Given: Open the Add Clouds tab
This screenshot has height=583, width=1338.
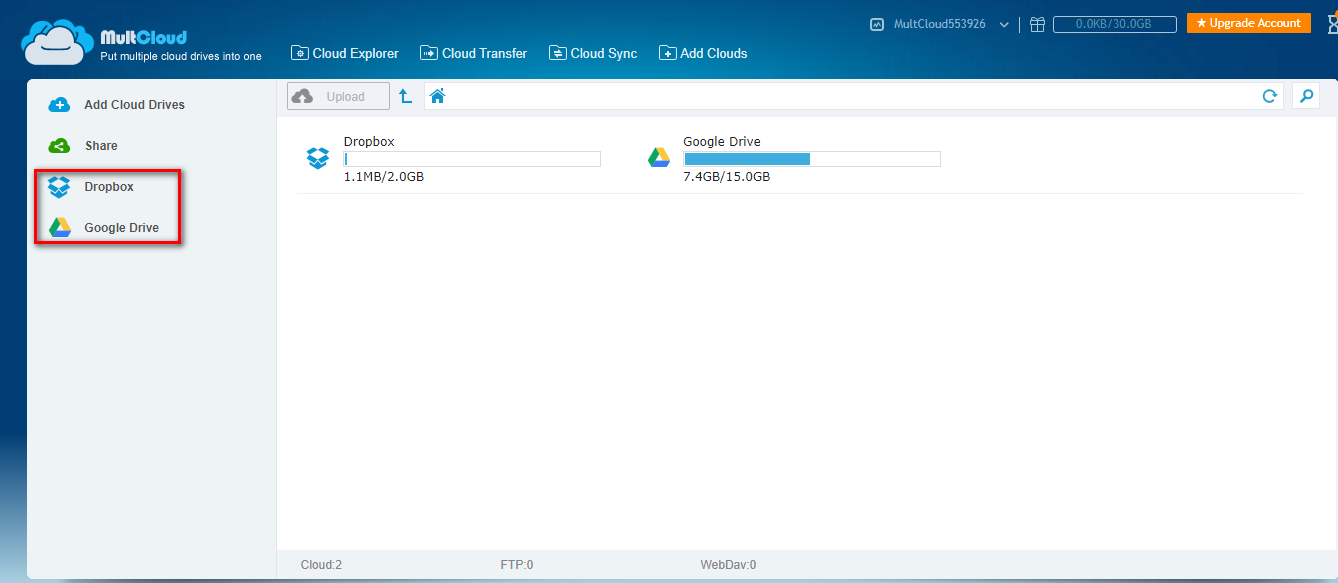Looking at the screenshot, I should 703,53.
